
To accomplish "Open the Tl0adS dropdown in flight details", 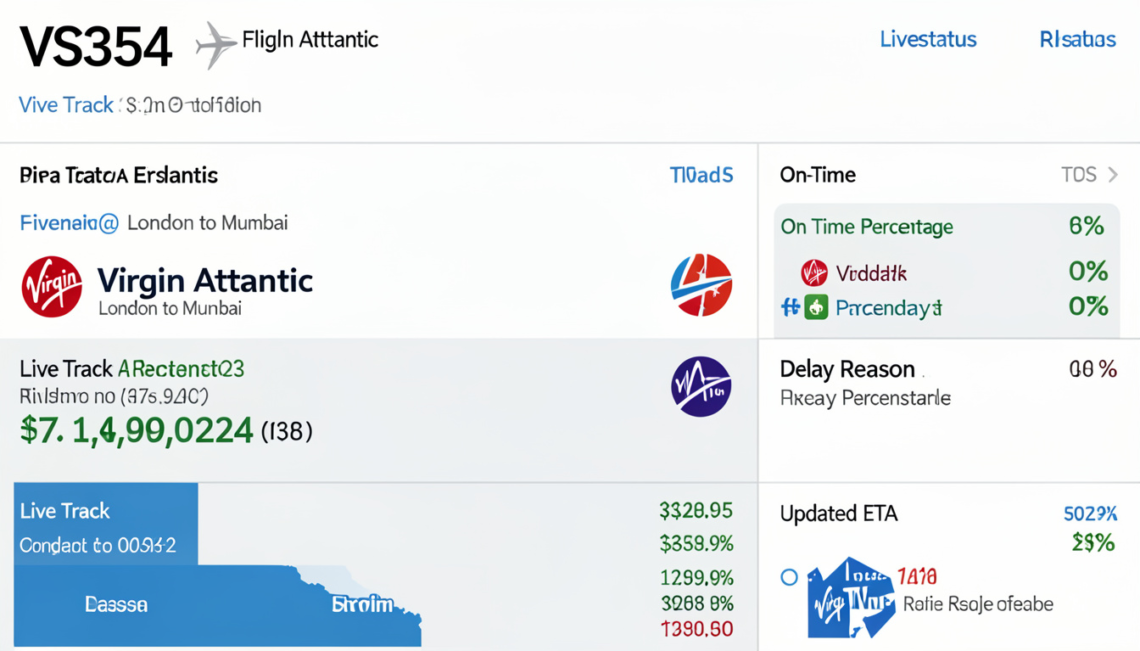I will click(x=701, y=174).
